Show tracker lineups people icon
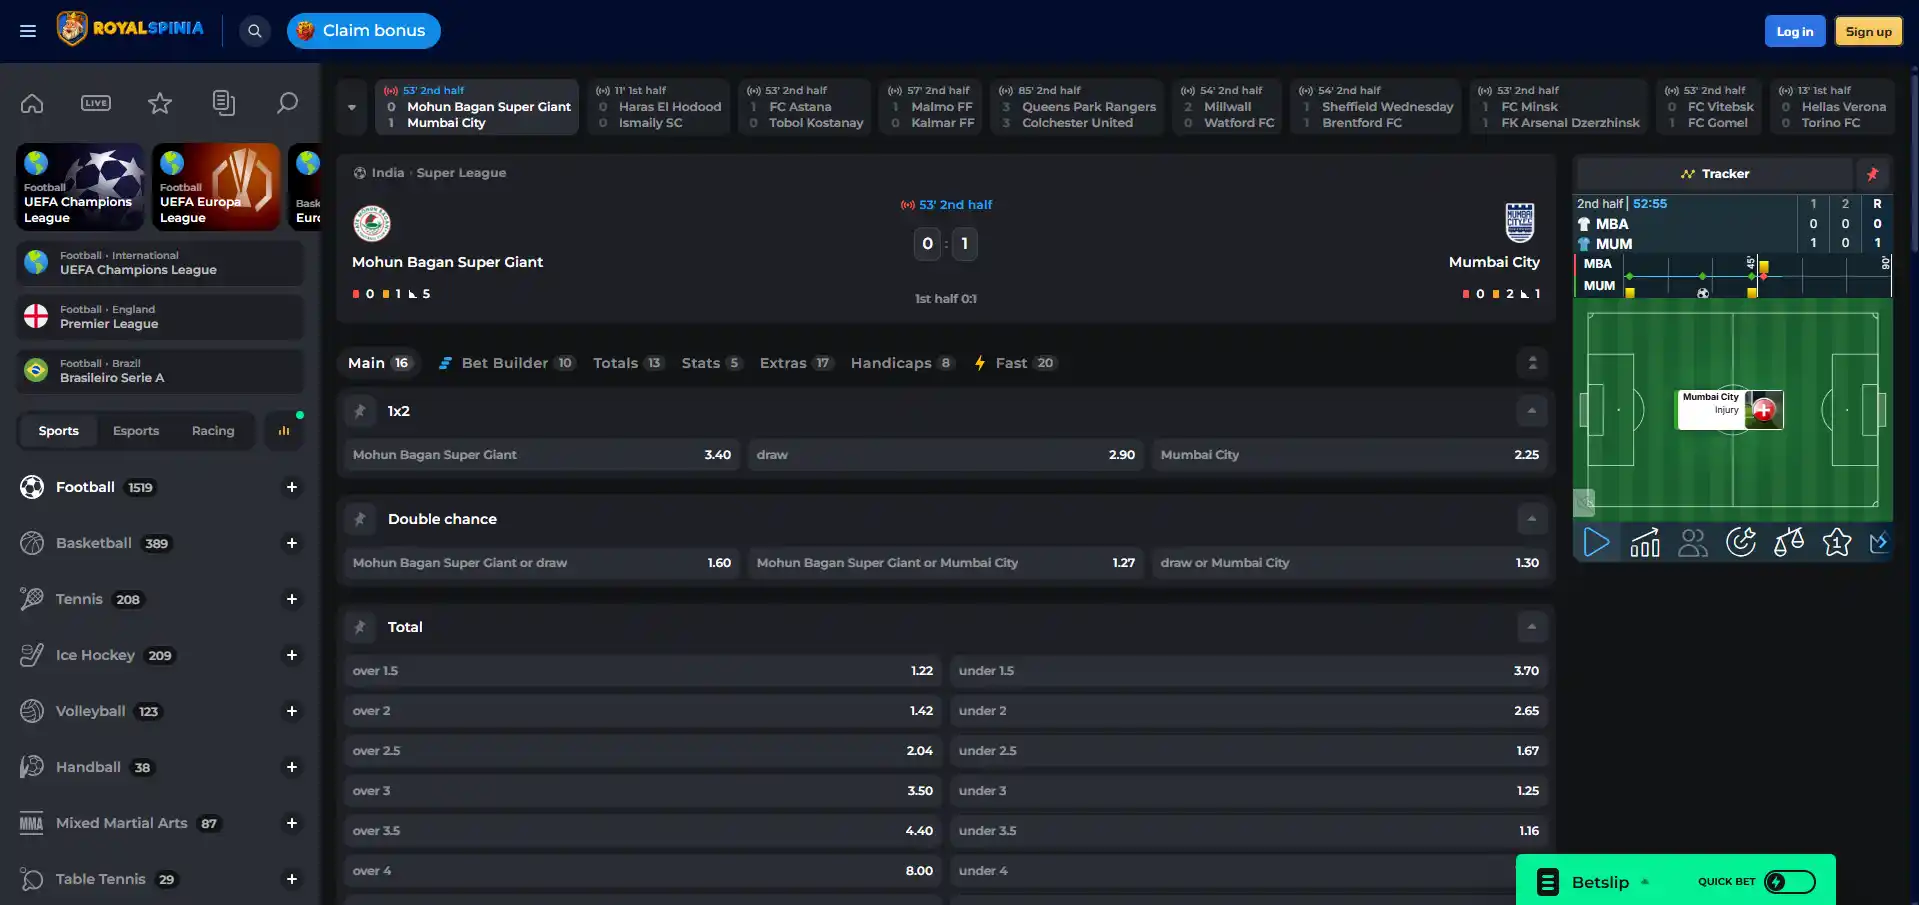This screenshot has width=1919, height=905. (x=1693, y=542)
